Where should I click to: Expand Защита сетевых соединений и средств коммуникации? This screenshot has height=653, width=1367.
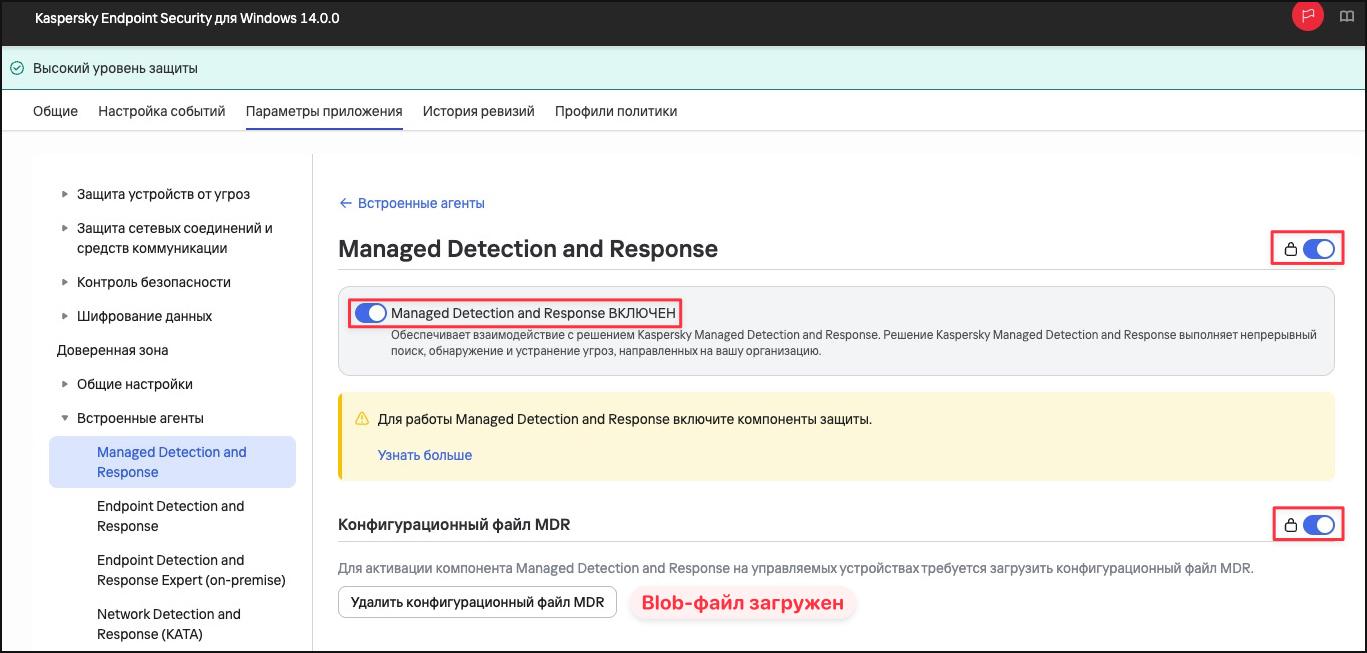(x=65, y=228)
